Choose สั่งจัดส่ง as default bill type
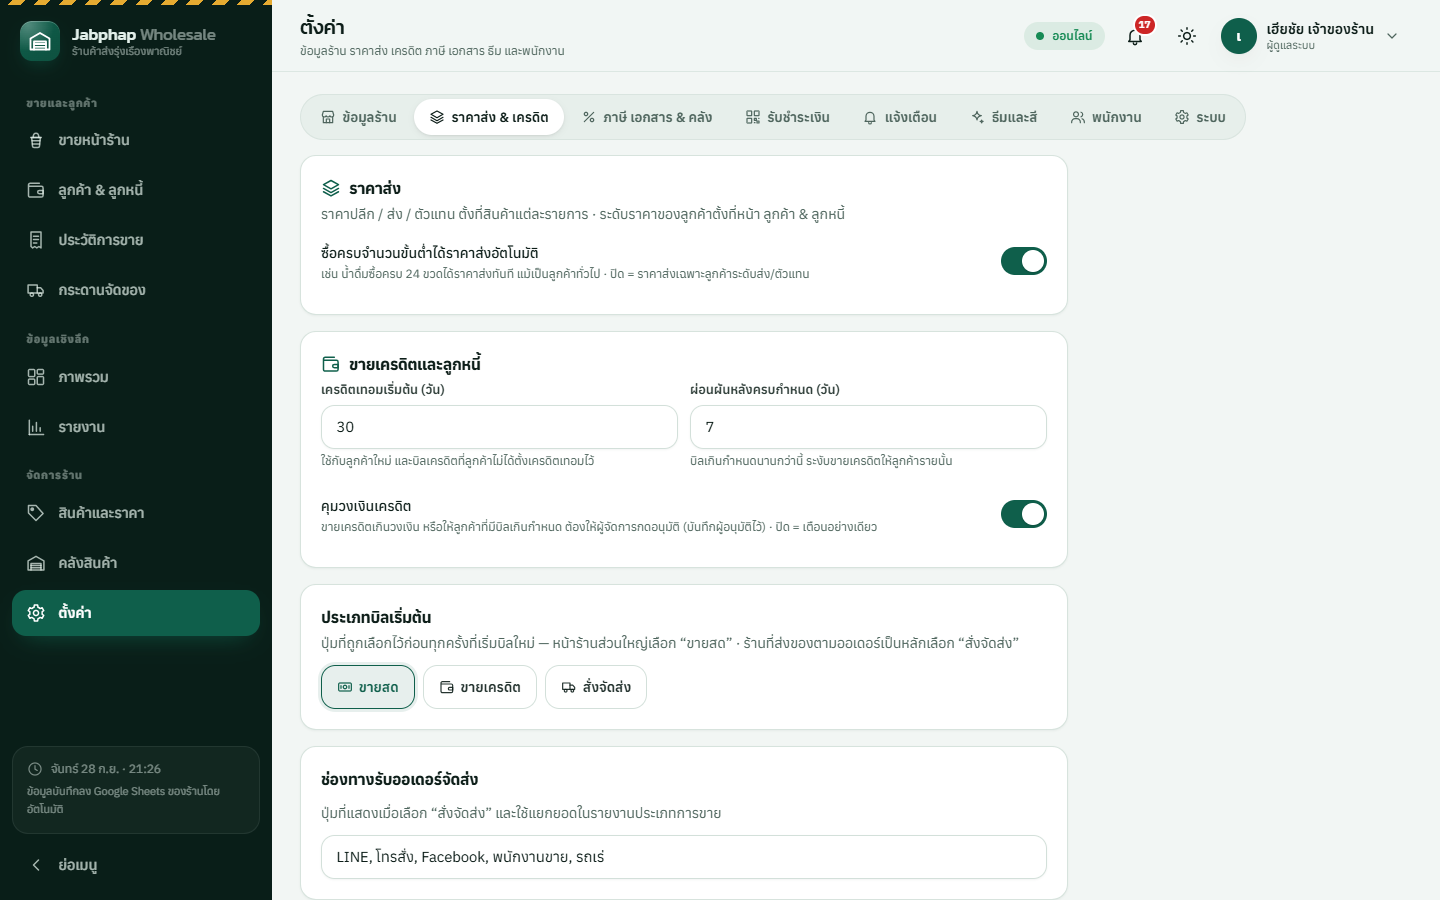 [596, 687]
